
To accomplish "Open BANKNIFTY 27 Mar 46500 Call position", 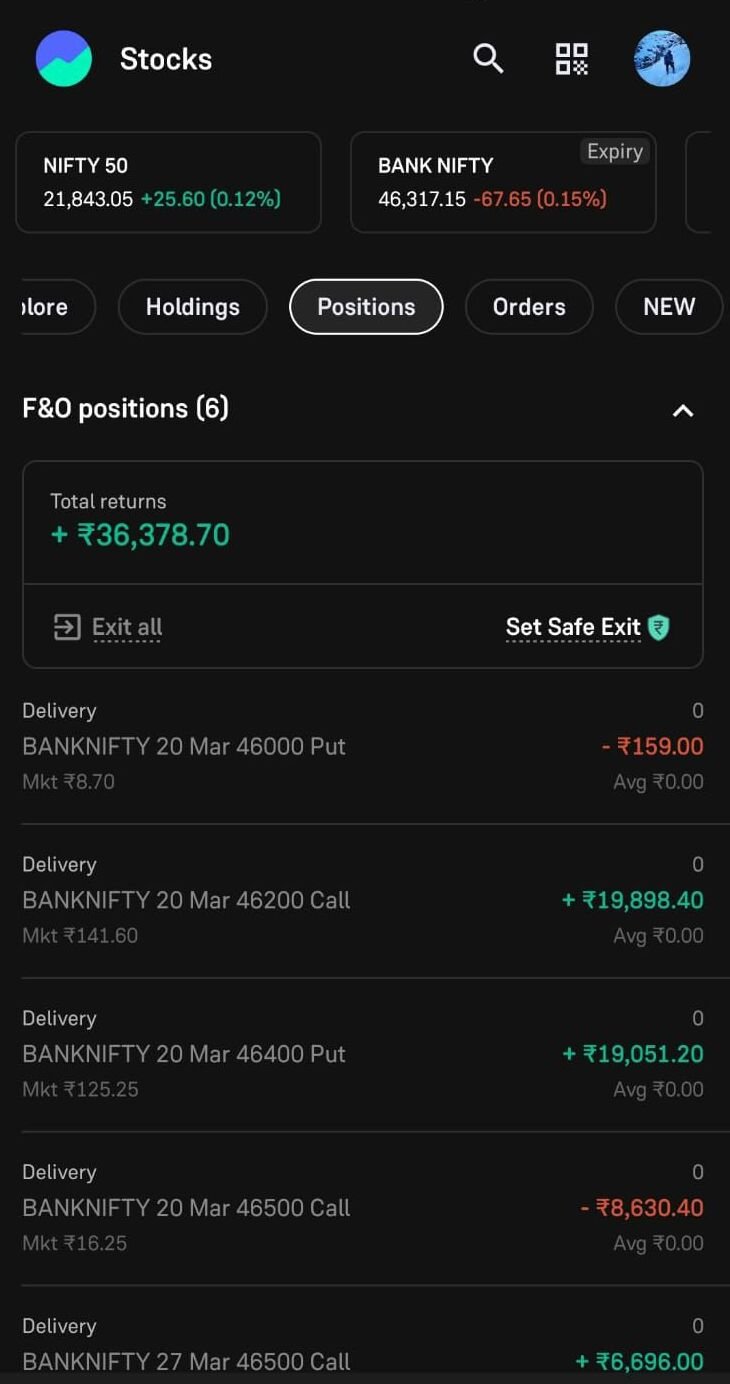I will [186, 1361].
